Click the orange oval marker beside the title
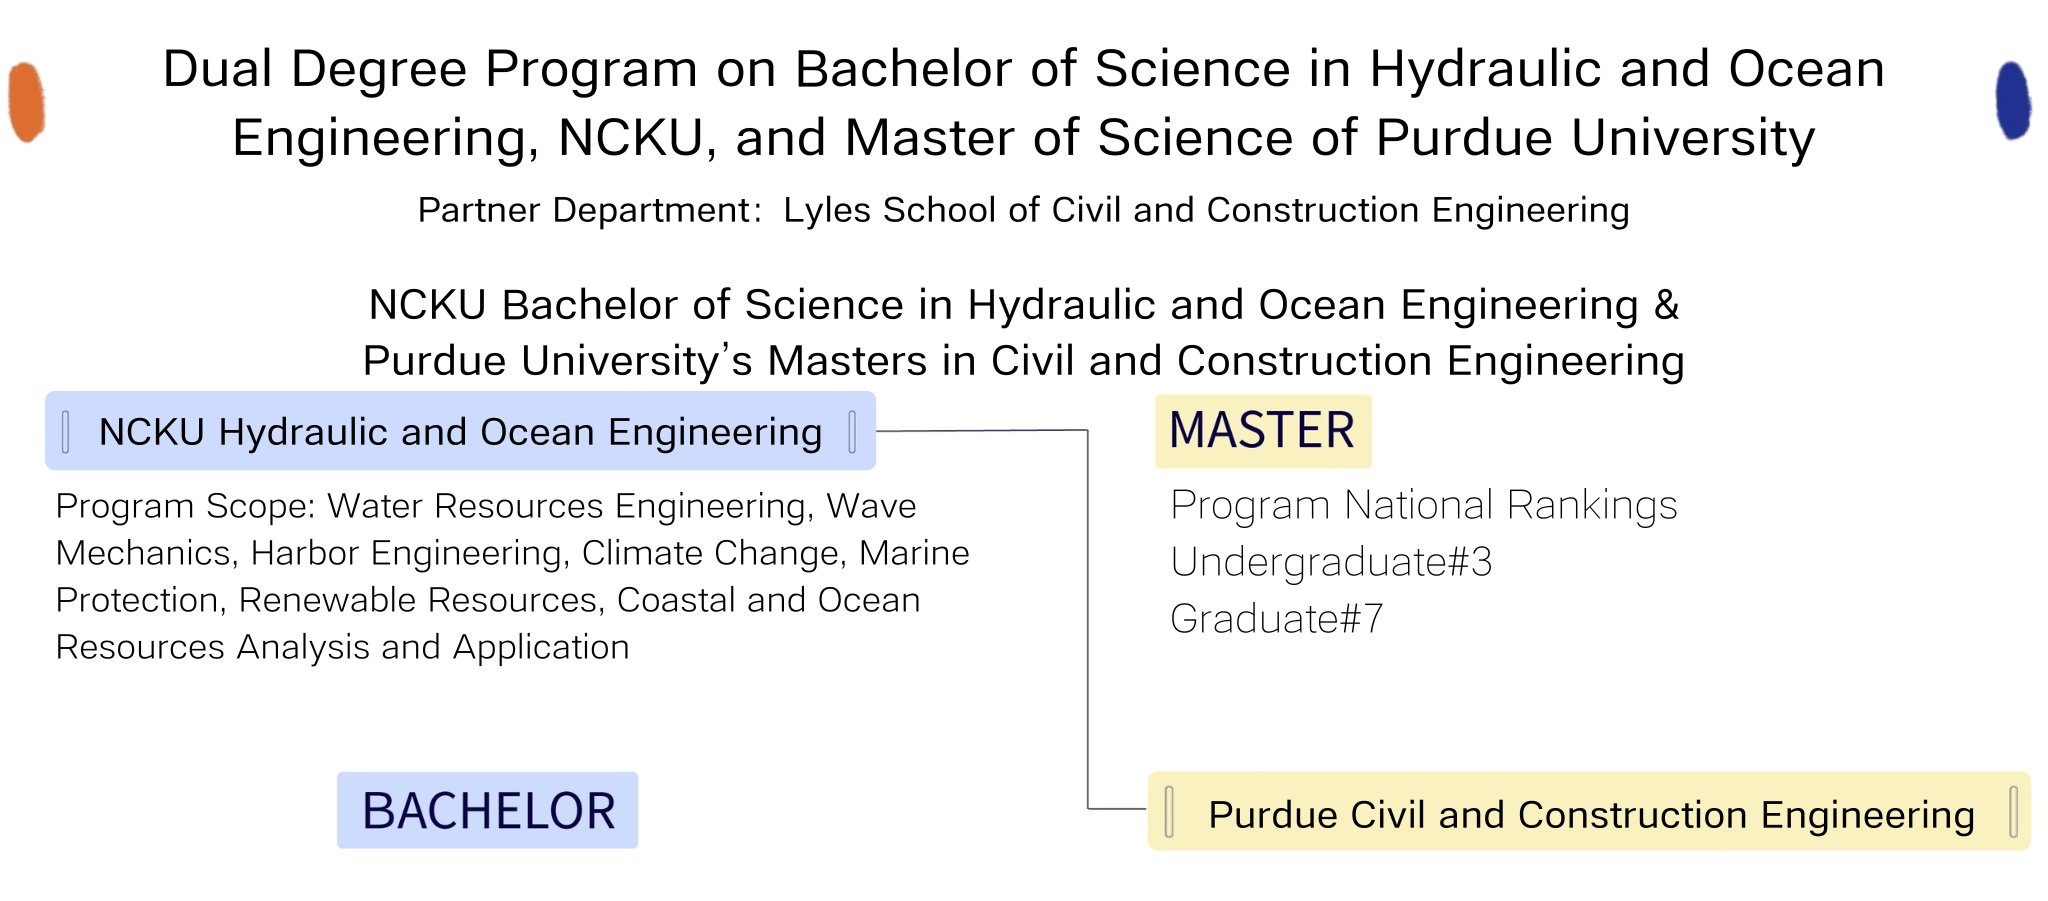Image resolution: width=2048 pixels, height=901 pixels. (x=26, y=102)
